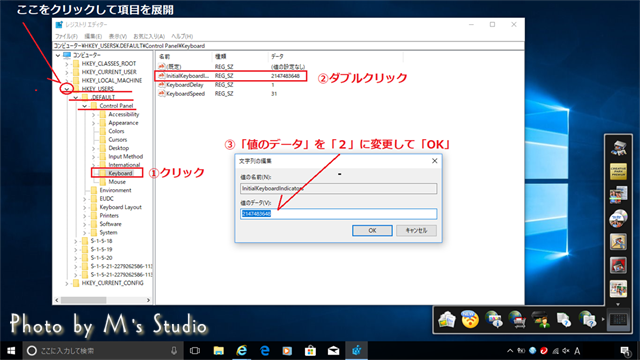
Task: Open the お気に入り(A) menu
Action: click(149, 36)
